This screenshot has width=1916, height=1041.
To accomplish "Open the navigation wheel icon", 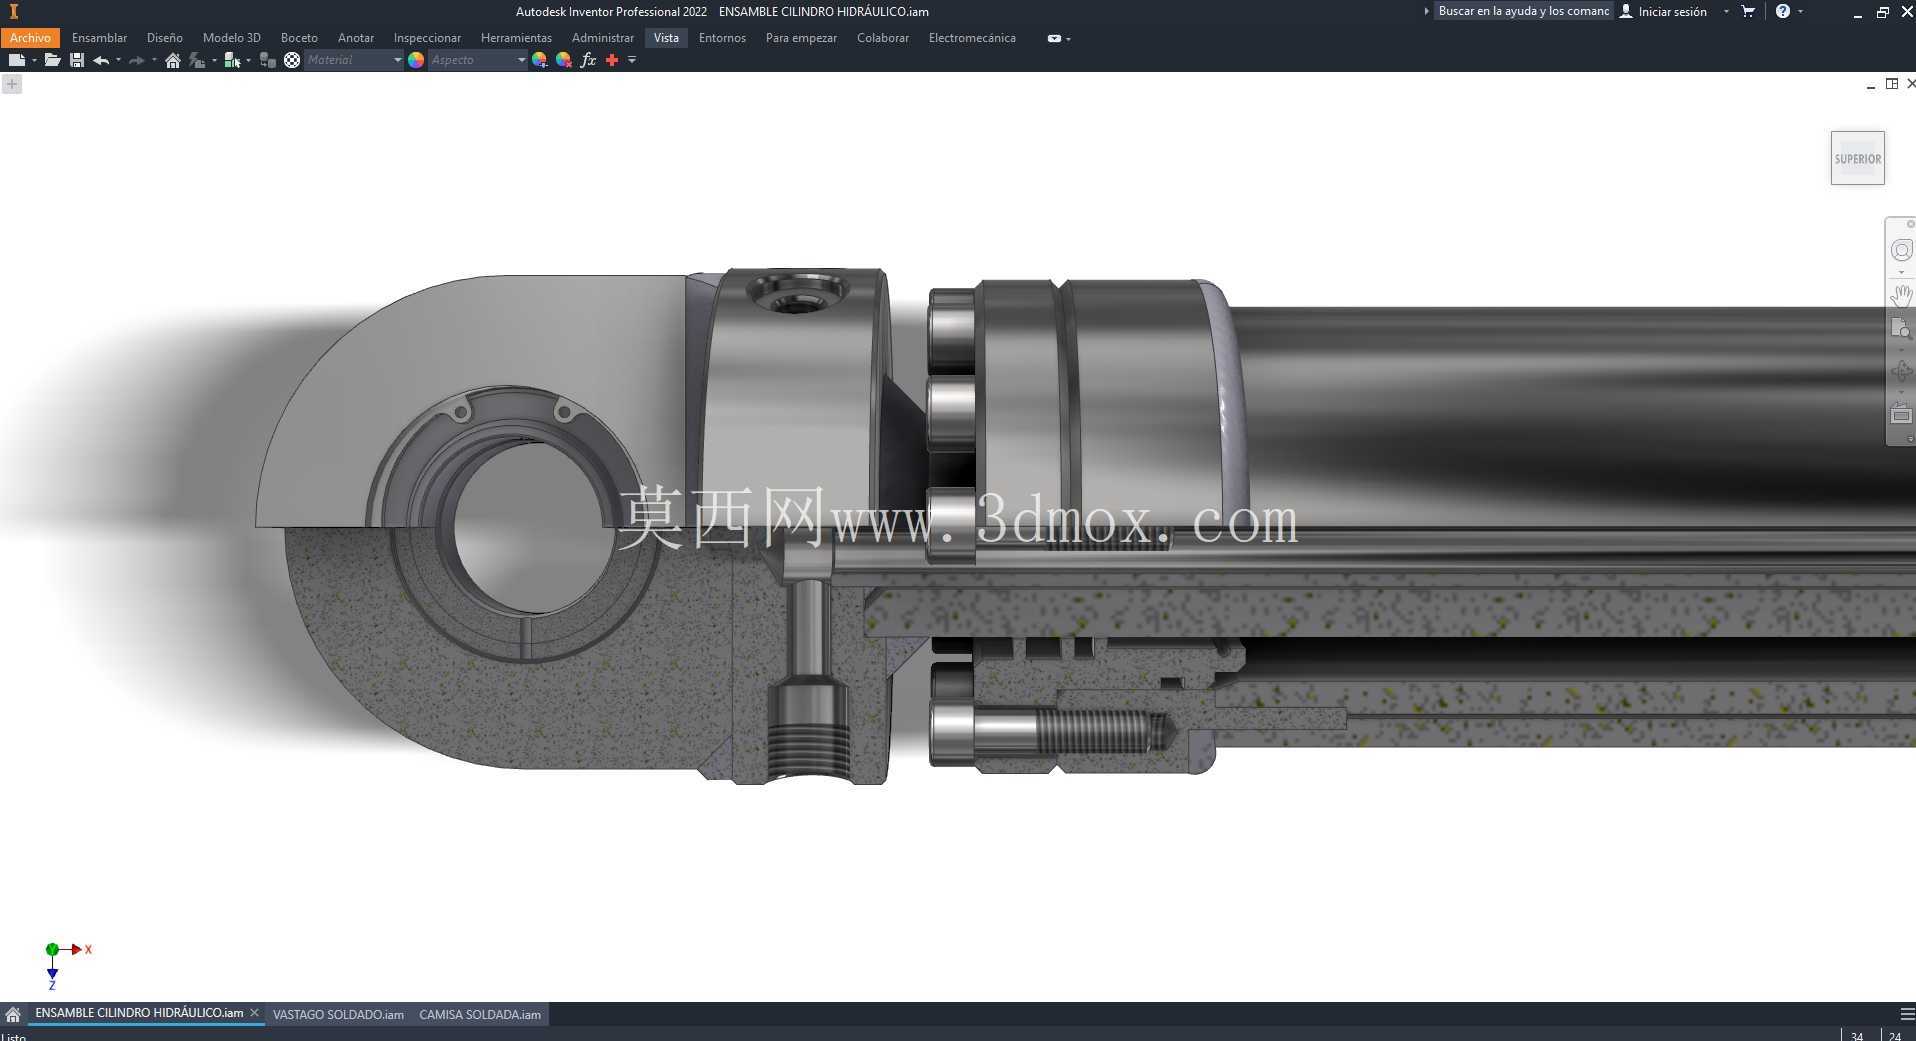I will 1901,250.
